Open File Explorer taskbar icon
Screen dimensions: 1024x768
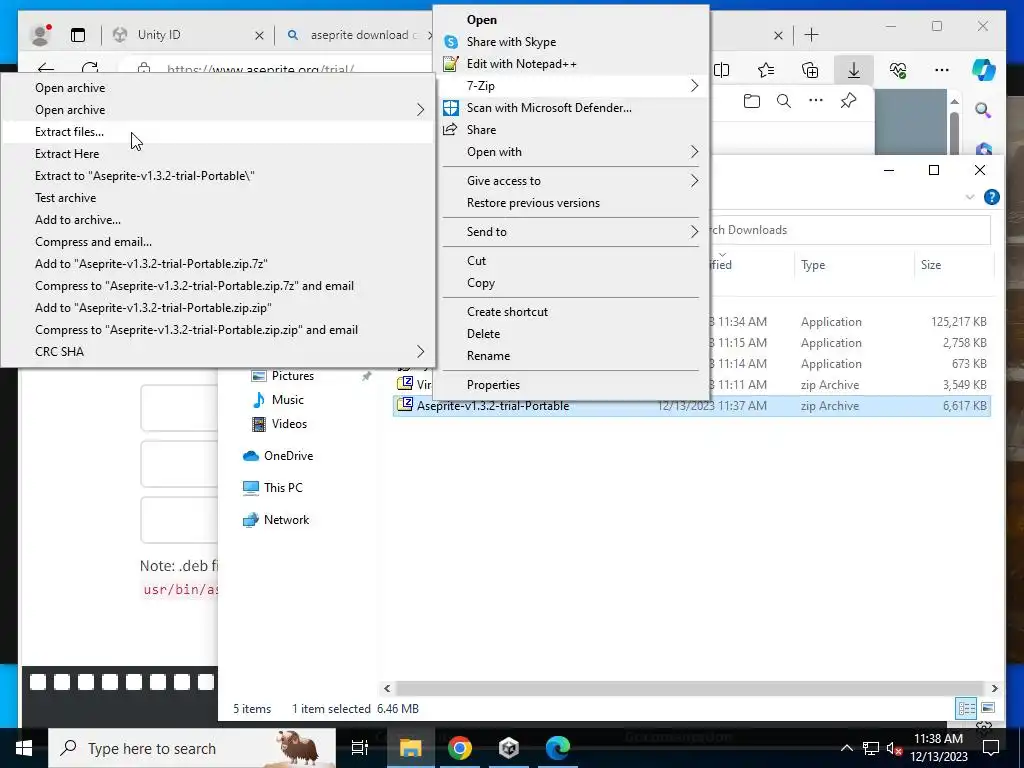pos(411,748)
